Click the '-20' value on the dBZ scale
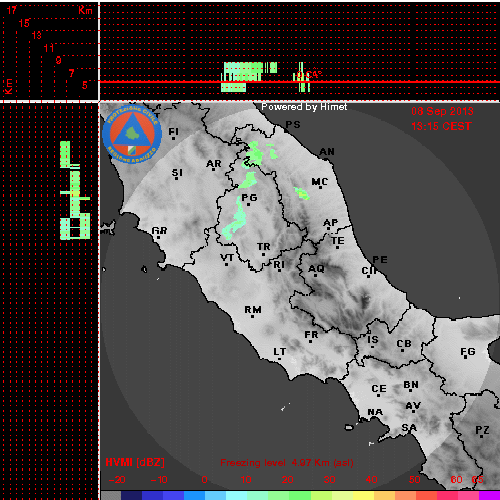Viewport: 500px width, 500px height. (117, 480)
